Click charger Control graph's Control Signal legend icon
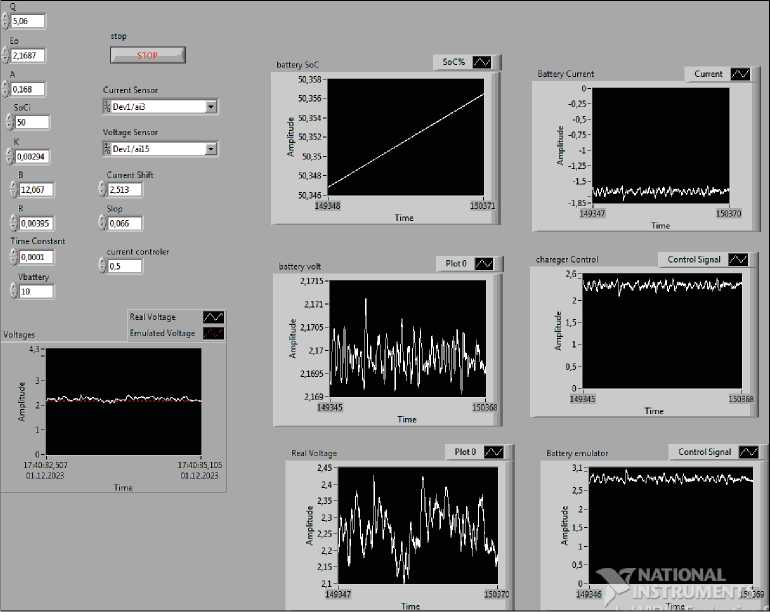The image size is (770, 612). coord(740,260)
